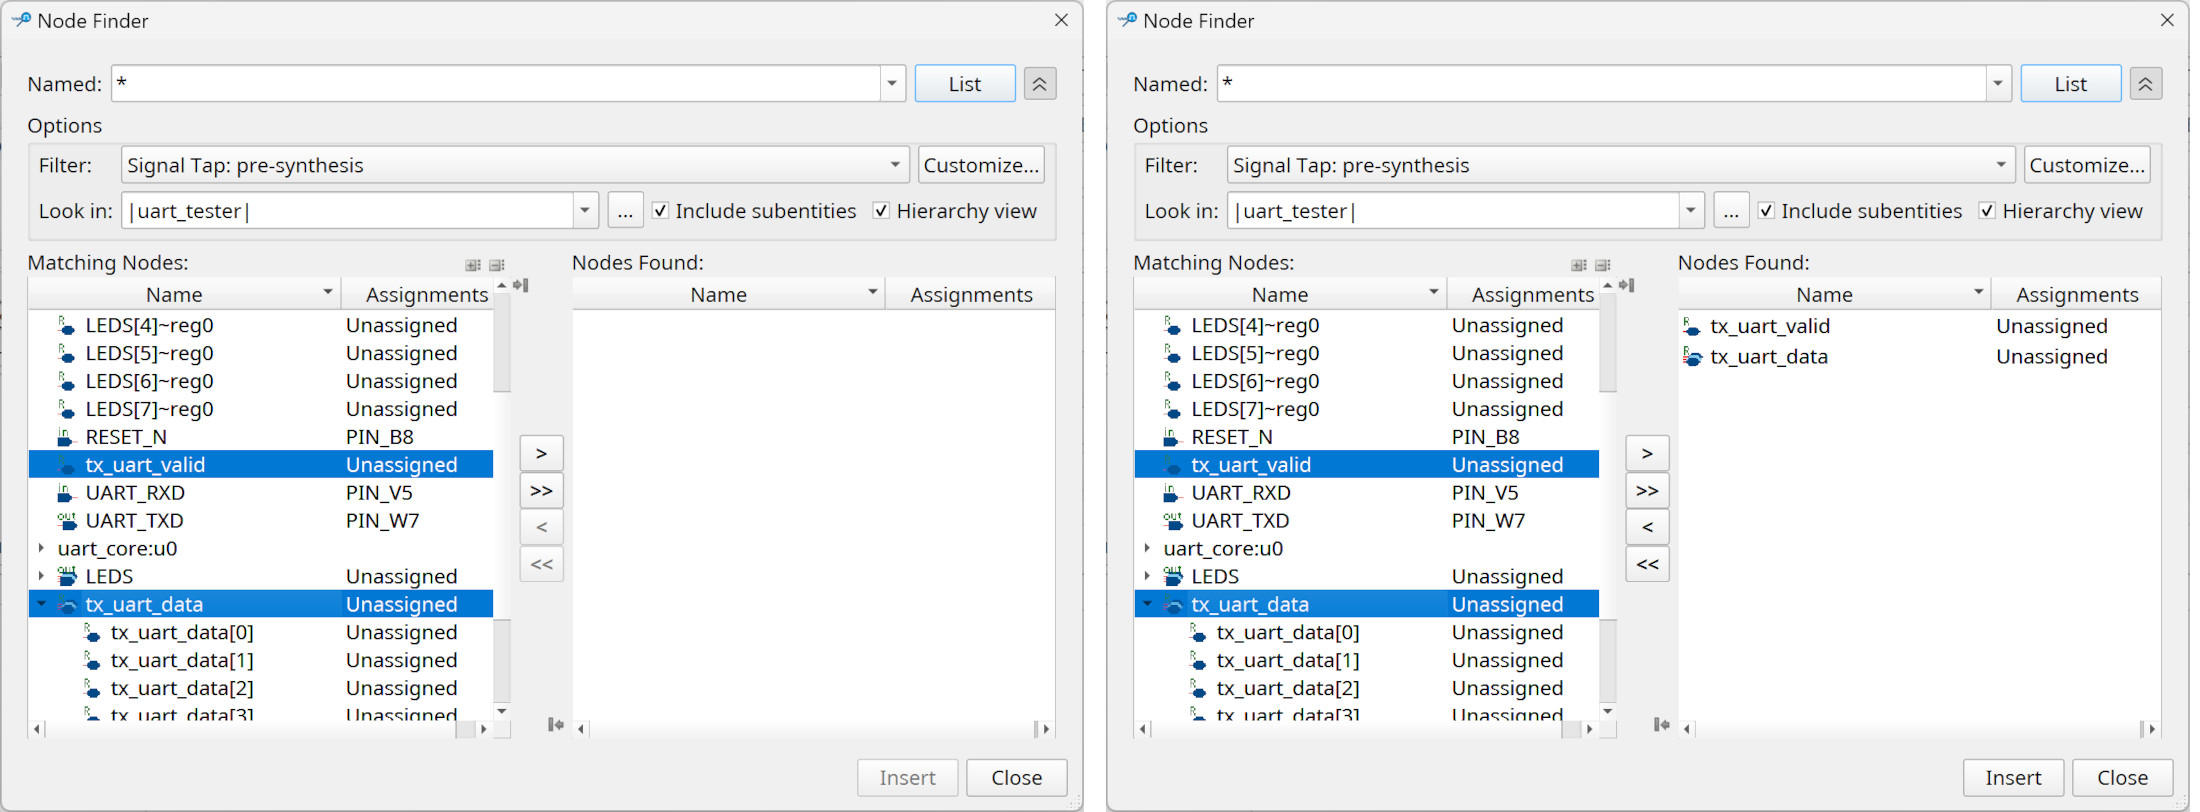Image resolution: width=2200 pixels, height=812 pixels.
Task: Toggle Hierarchy view checkbox in left dialog
Action: [x=881, y=211]
